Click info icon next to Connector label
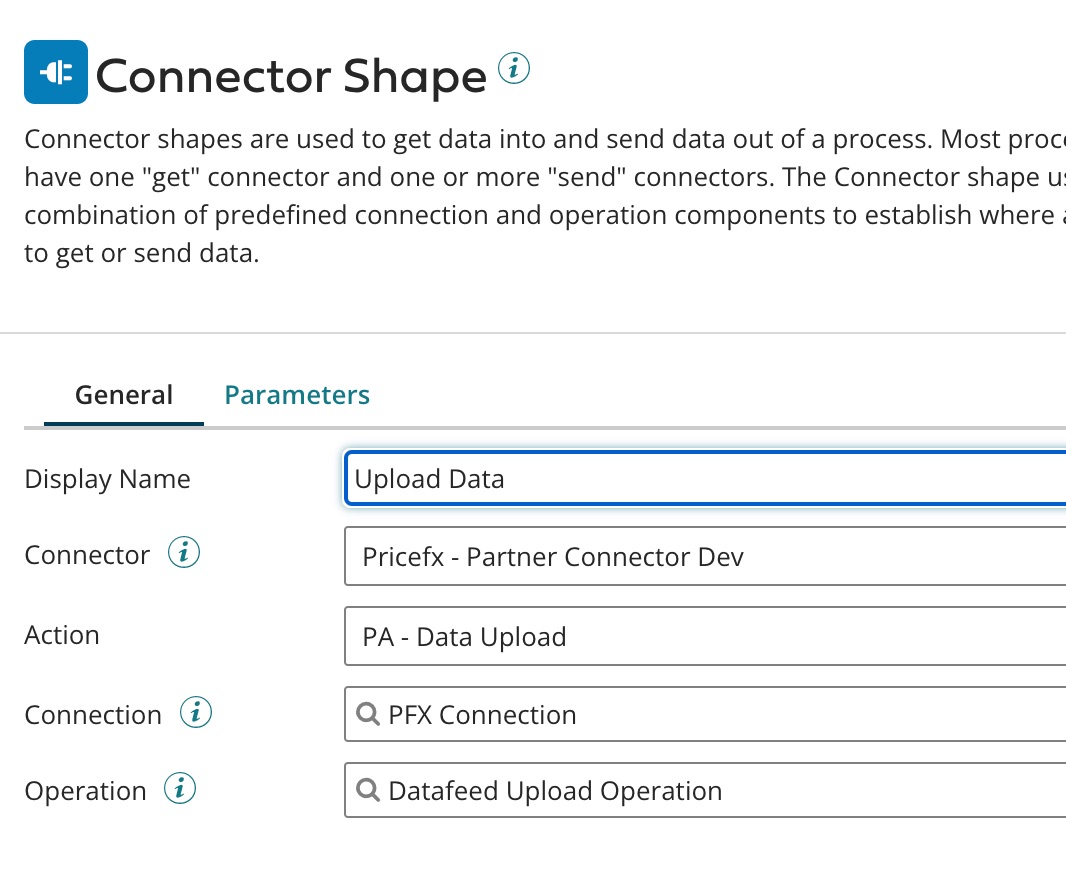This screenshot has height=884, width=1066. pyautogui.click(x=184, y=553)
